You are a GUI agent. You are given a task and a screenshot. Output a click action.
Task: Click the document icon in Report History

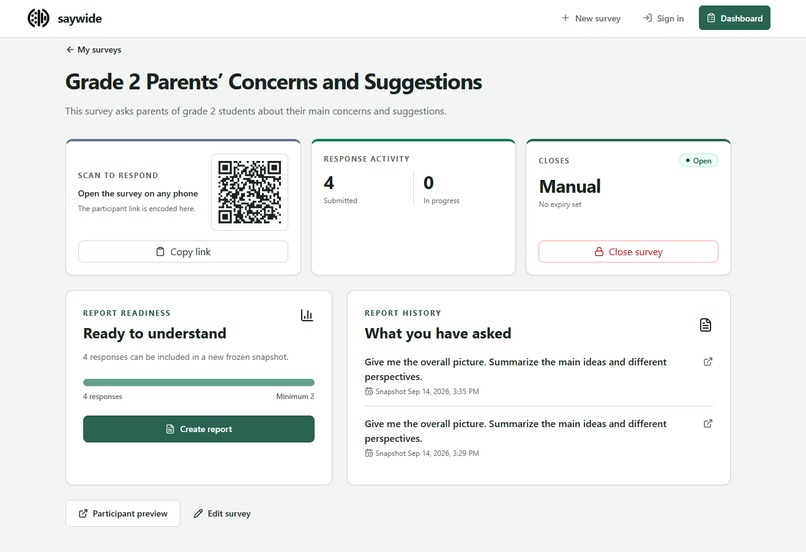705,325
